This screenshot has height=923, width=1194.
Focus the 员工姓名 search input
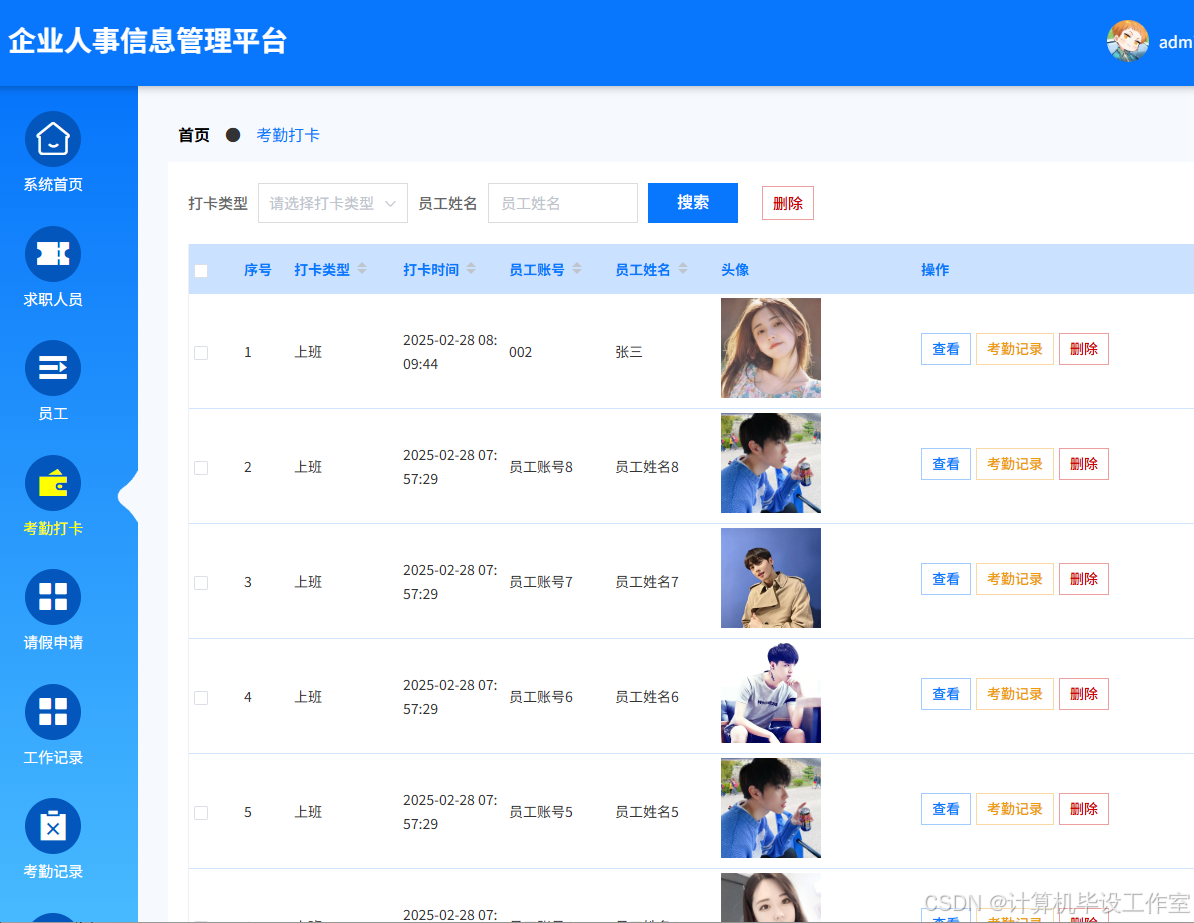(x=563, y=203)
